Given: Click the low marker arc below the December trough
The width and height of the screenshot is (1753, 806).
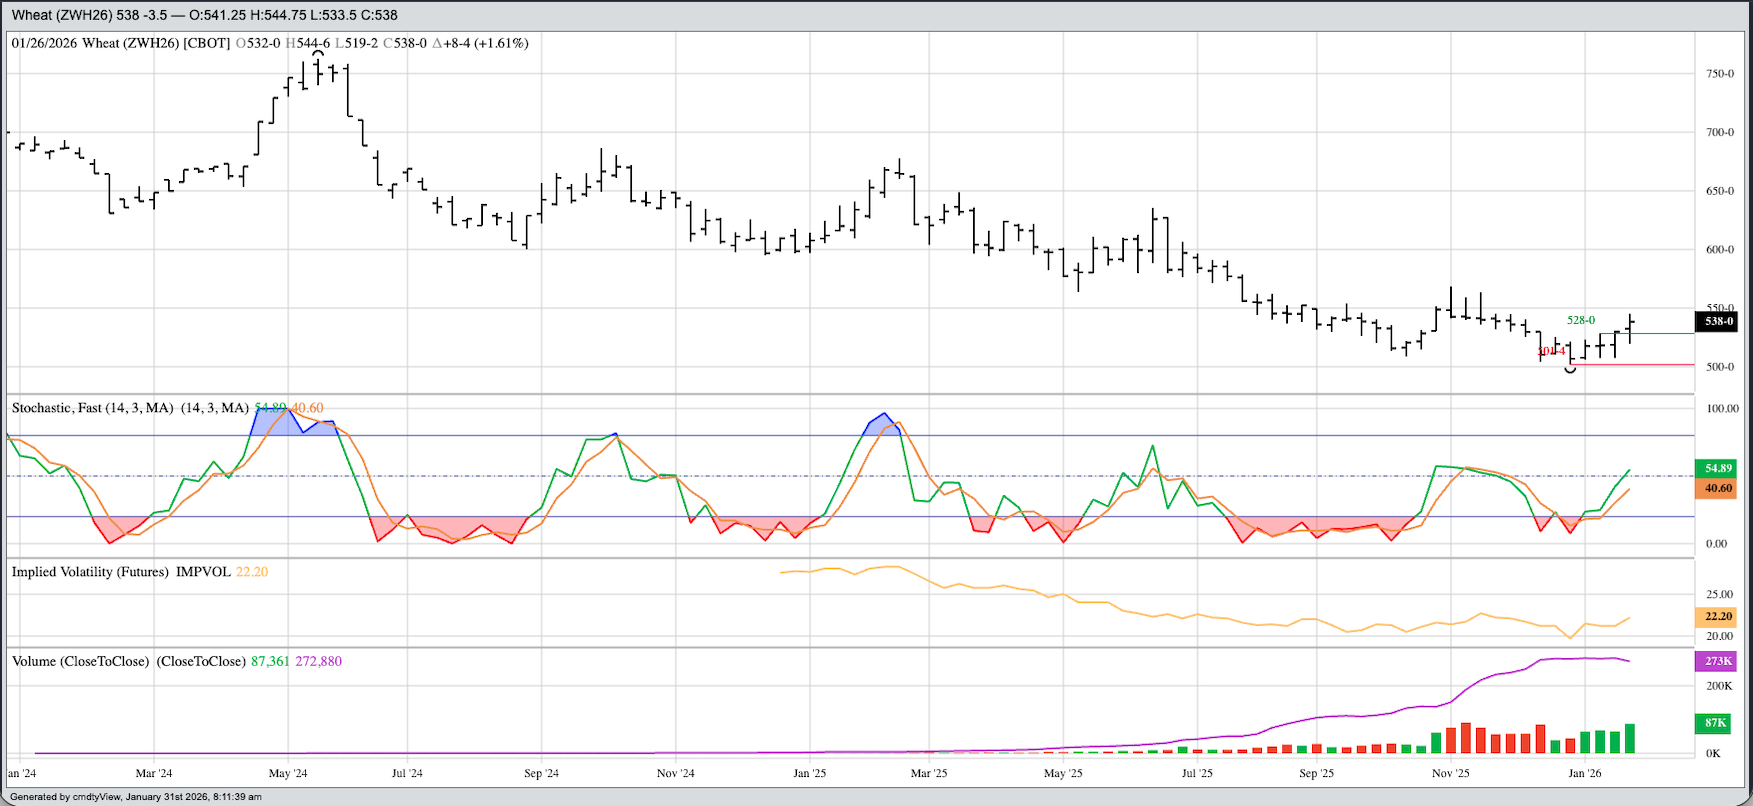Looking at the screenshot, I should click(1570, 370).
